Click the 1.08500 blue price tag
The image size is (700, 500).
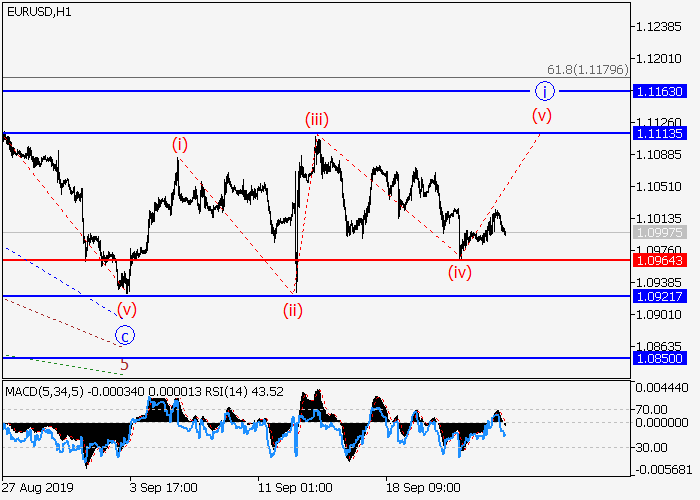659,357
